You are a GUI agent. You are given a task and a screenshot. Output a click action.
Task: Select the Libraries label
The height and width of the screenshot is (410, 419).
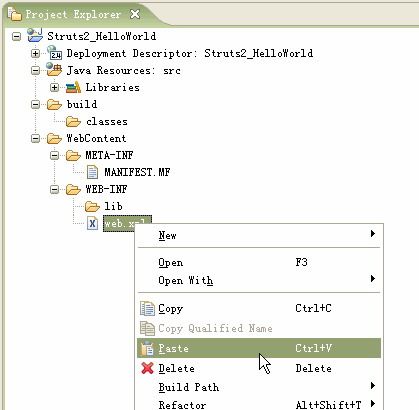pyautogui.click(x=112, y=87)
